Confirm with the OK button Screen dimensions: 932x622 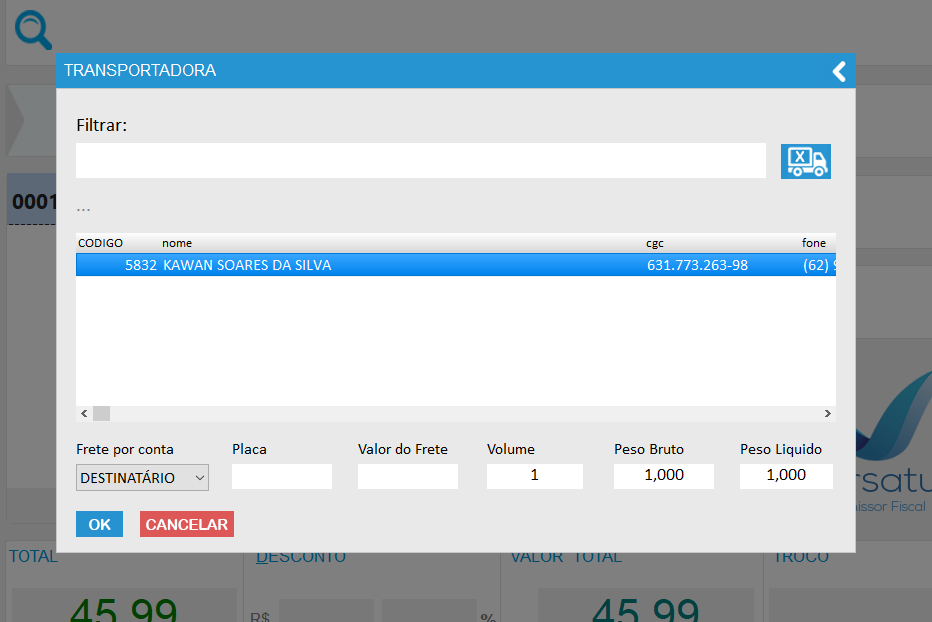pos(99,524)
